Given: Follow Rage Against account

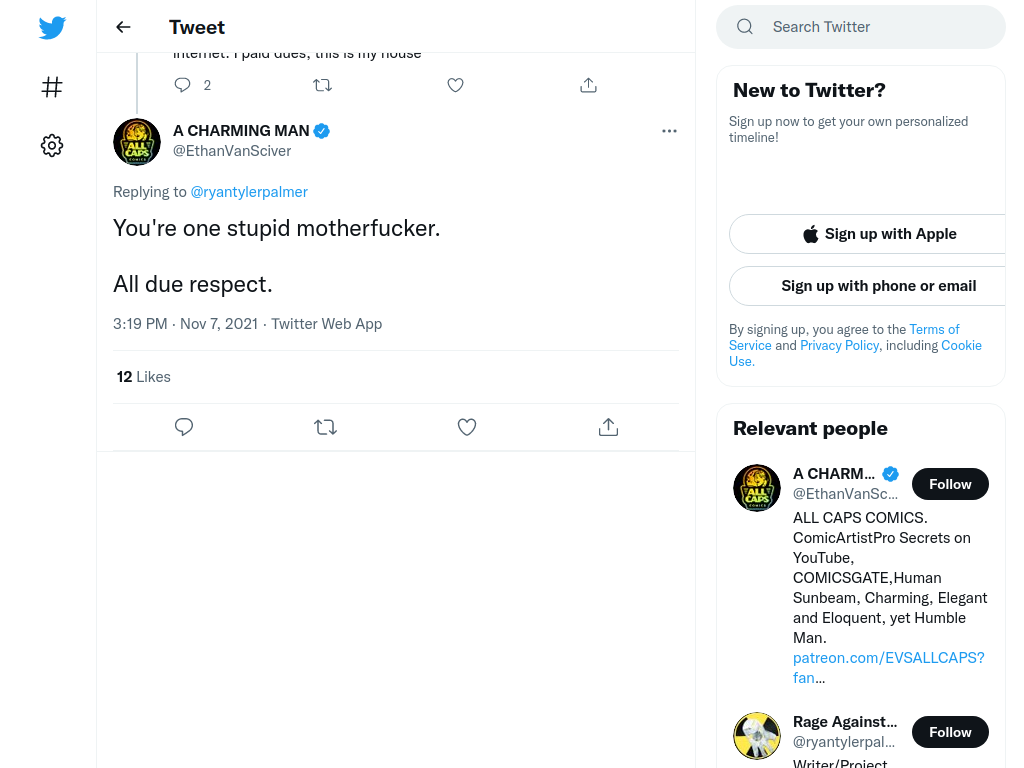Looking at the screenshot, I should pos(950,732).
